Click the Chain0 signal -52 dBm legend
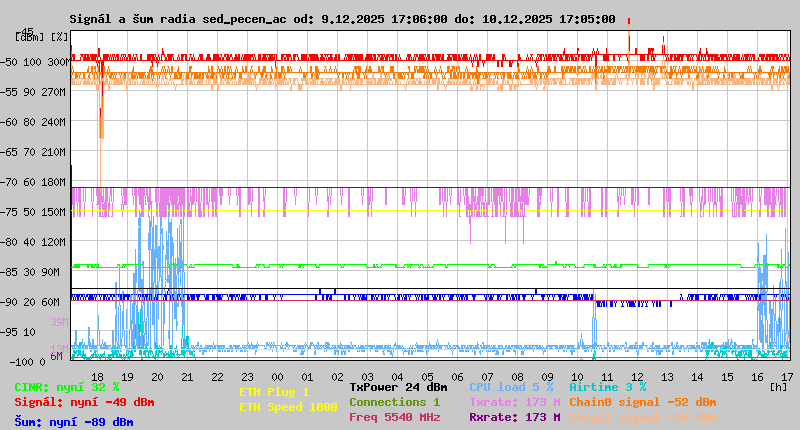 tap(642, 402)
